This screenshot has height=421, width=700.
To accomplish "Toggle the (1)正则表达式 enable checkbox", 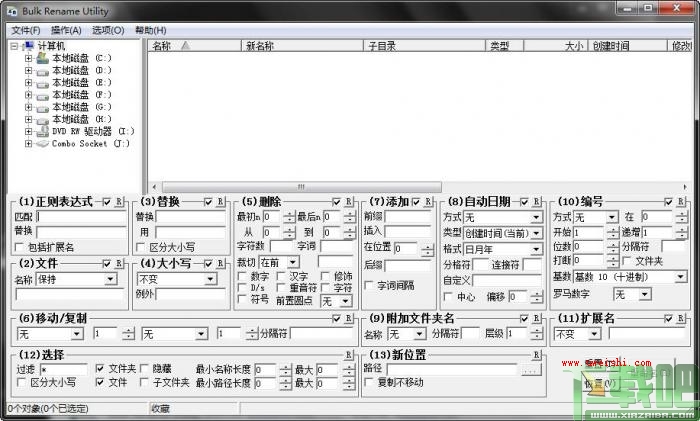I will [x=106, y=202].
